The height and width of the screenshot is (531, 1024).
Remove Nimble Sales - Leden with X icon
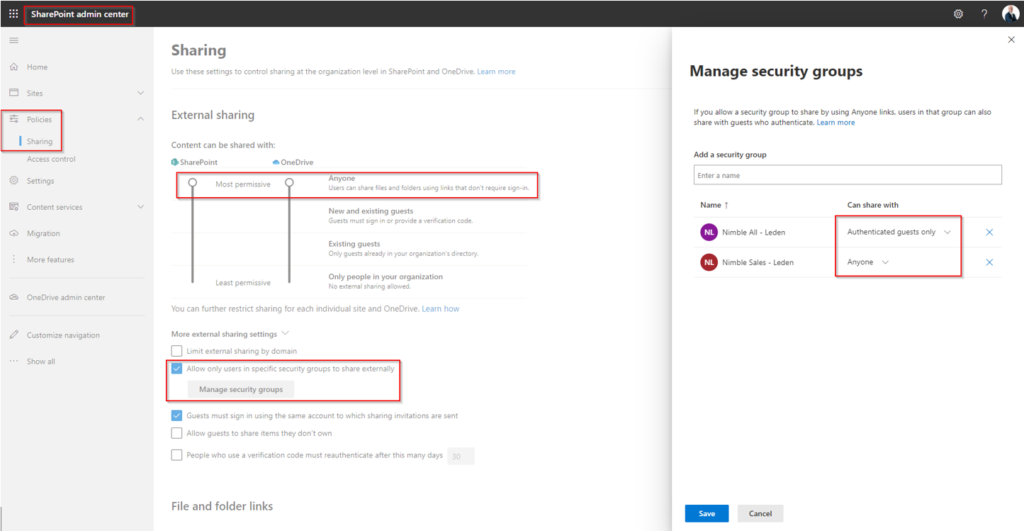click(989, 262)
